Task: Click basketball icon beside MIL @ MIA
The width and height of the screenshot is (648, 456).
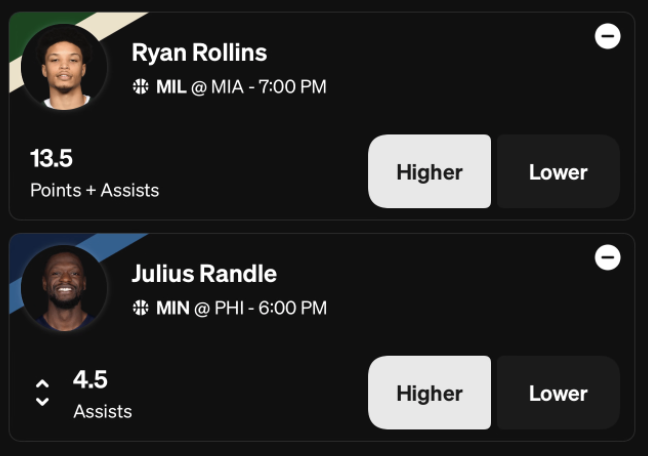Action: pos(141,87)
